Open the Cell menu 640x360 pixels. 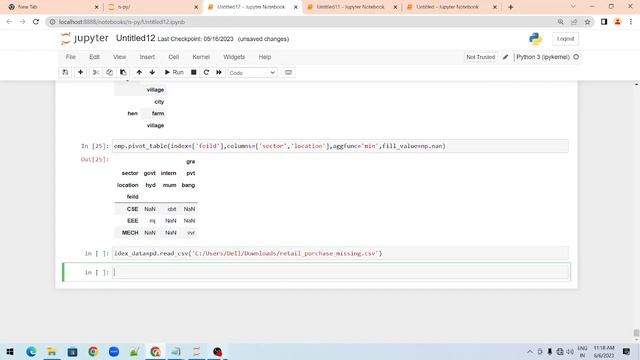pos(173,57)
